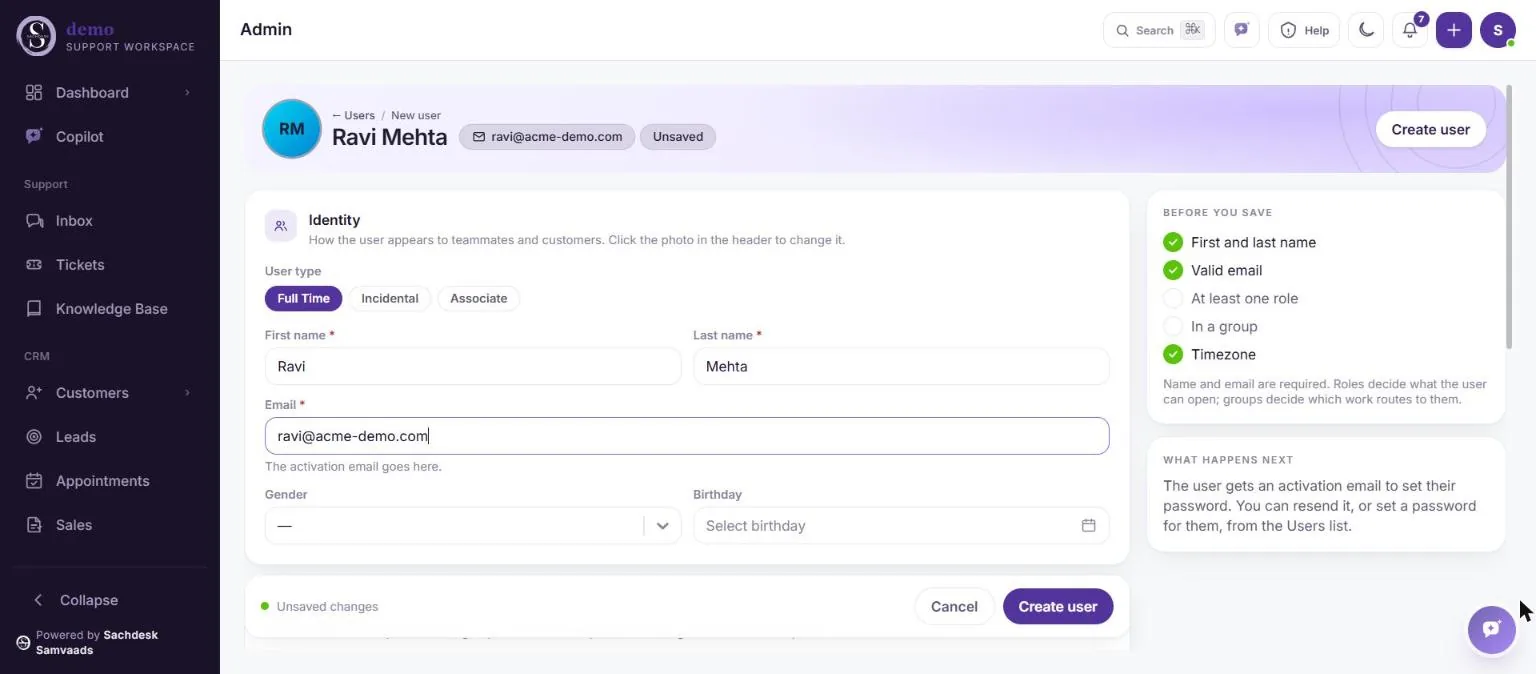Click the Timezone checklist check
This screenshot has height=674, width=1536.
pyautogui.click(x=1173, y=354)
